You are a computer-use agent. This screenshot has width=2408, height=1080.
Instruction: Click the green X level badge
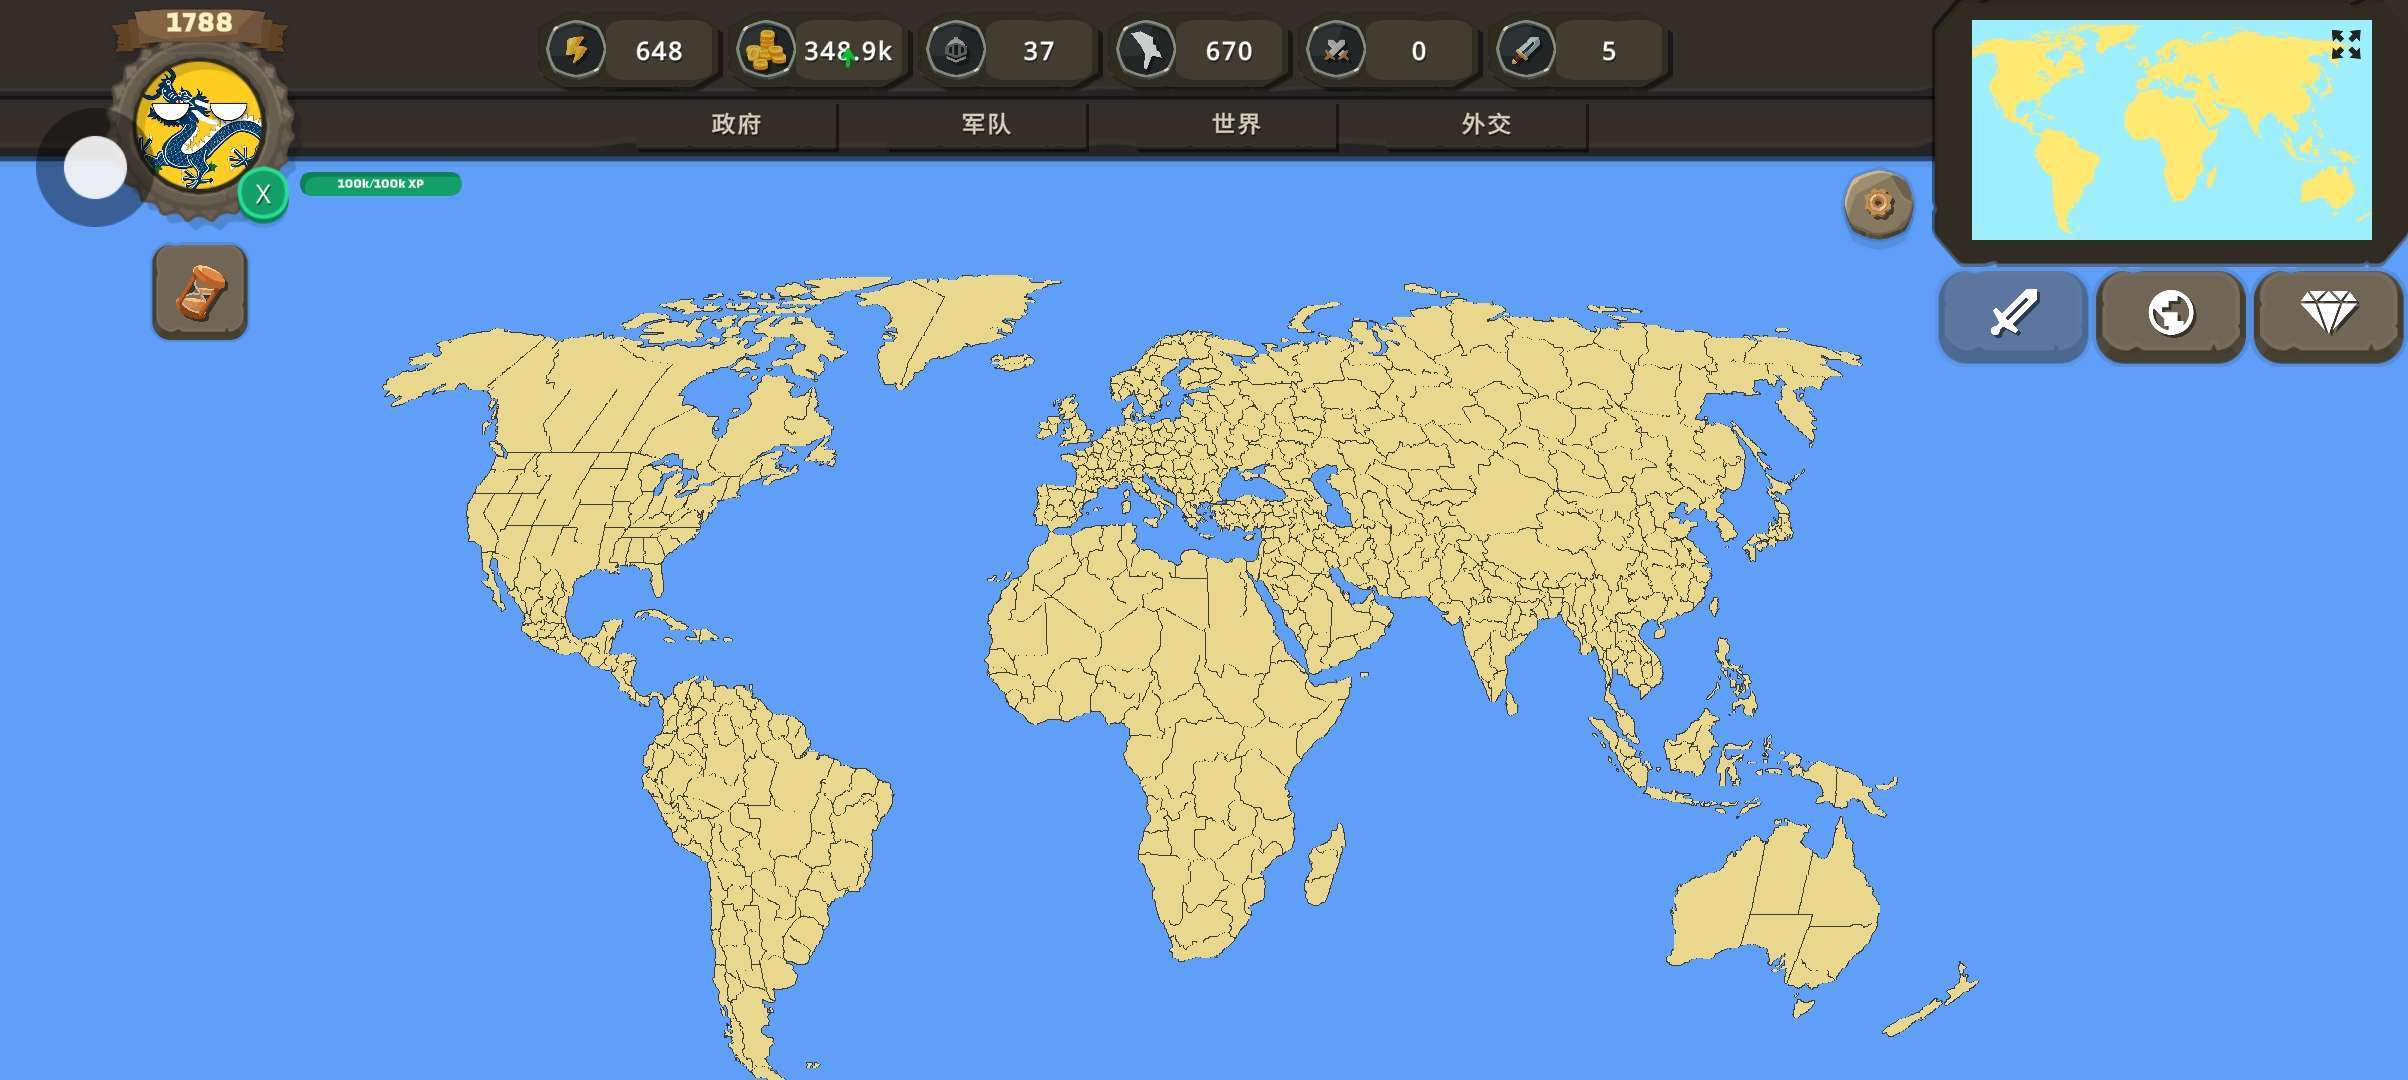click(263, 194)
